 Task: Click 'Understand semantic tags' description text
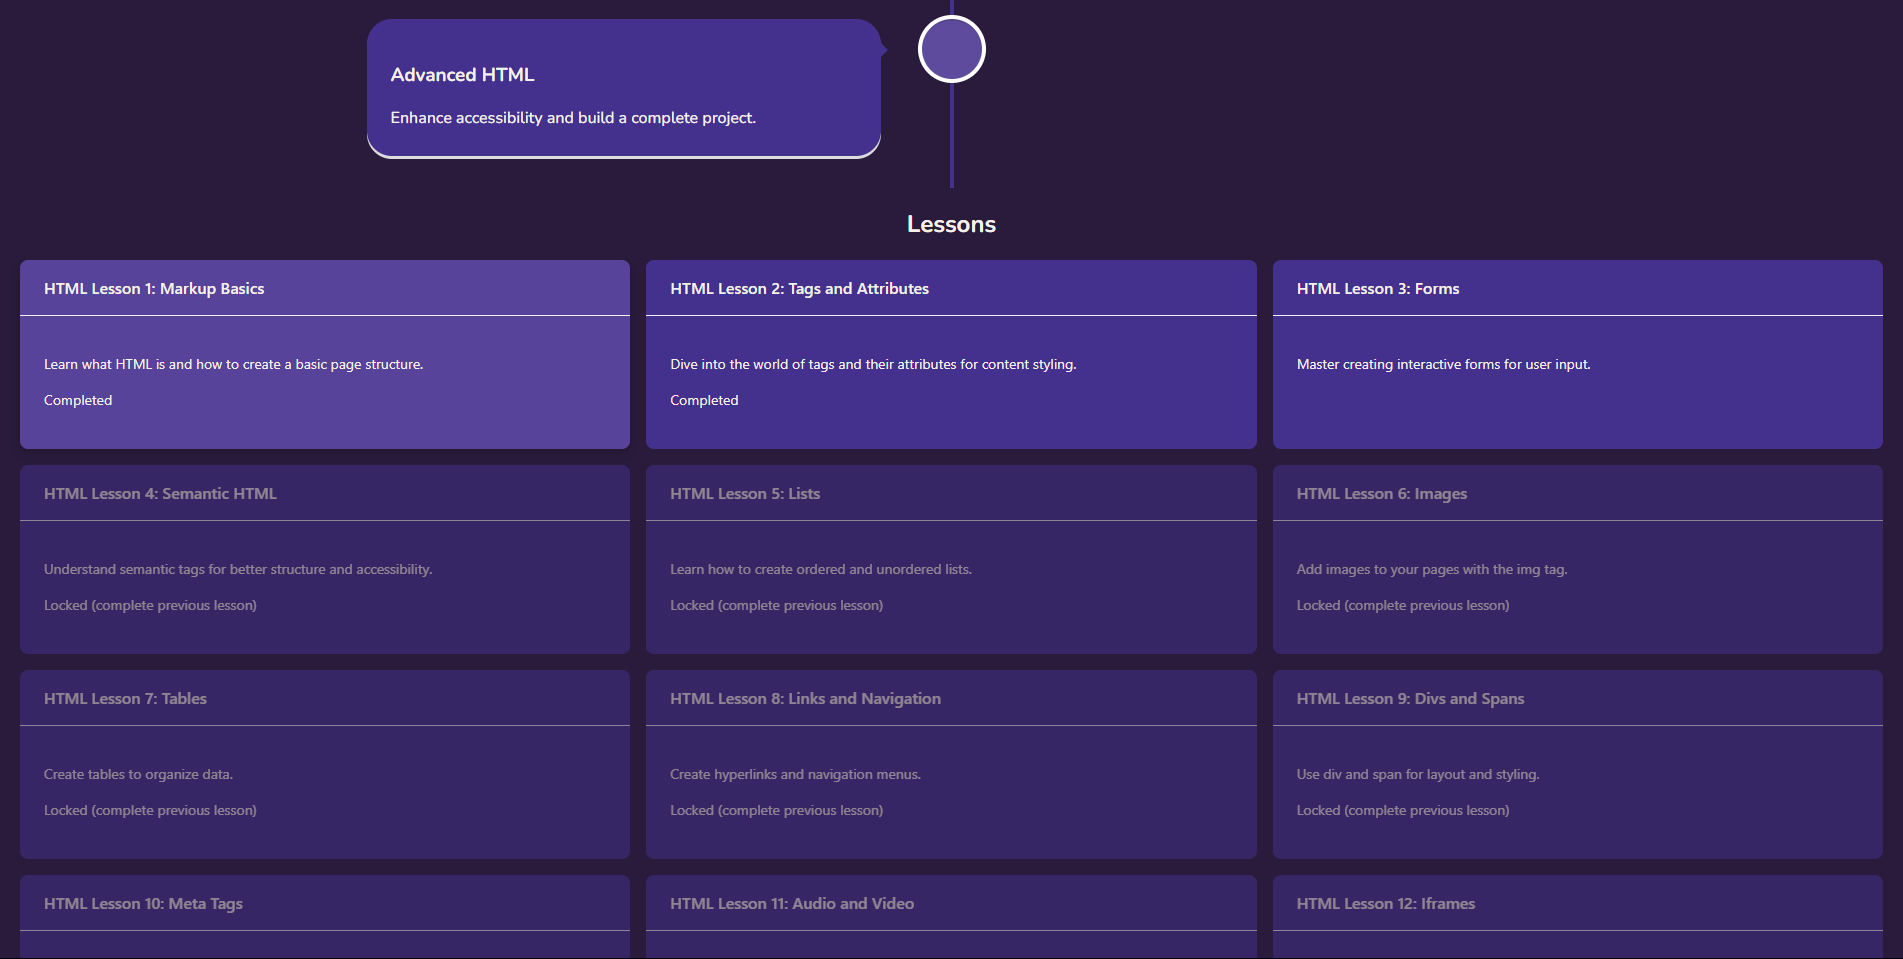238,569
